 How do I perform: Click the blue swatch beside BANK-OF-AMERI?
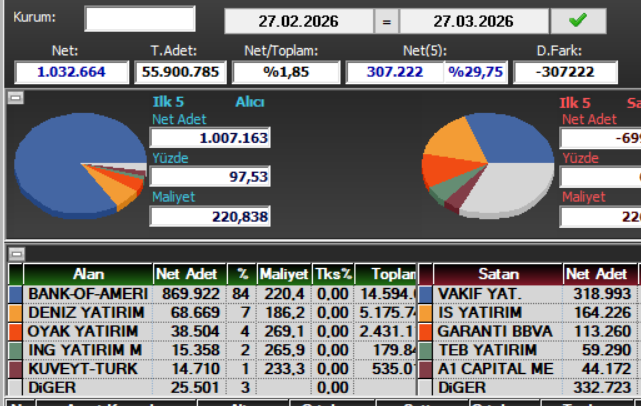click(x=16, y=294)
